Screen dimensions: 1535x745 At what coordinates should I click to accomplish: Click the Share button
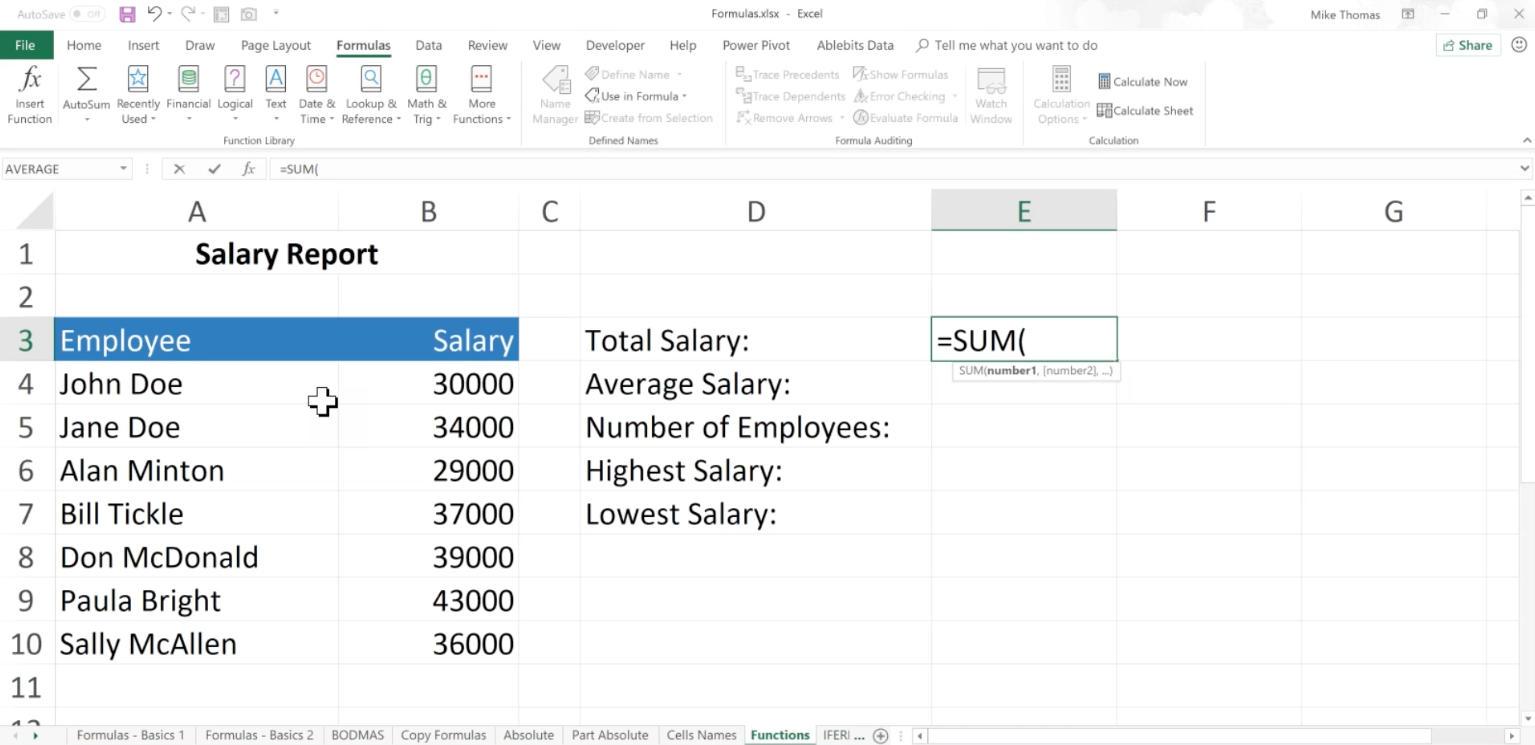(x=1468, y=45)
